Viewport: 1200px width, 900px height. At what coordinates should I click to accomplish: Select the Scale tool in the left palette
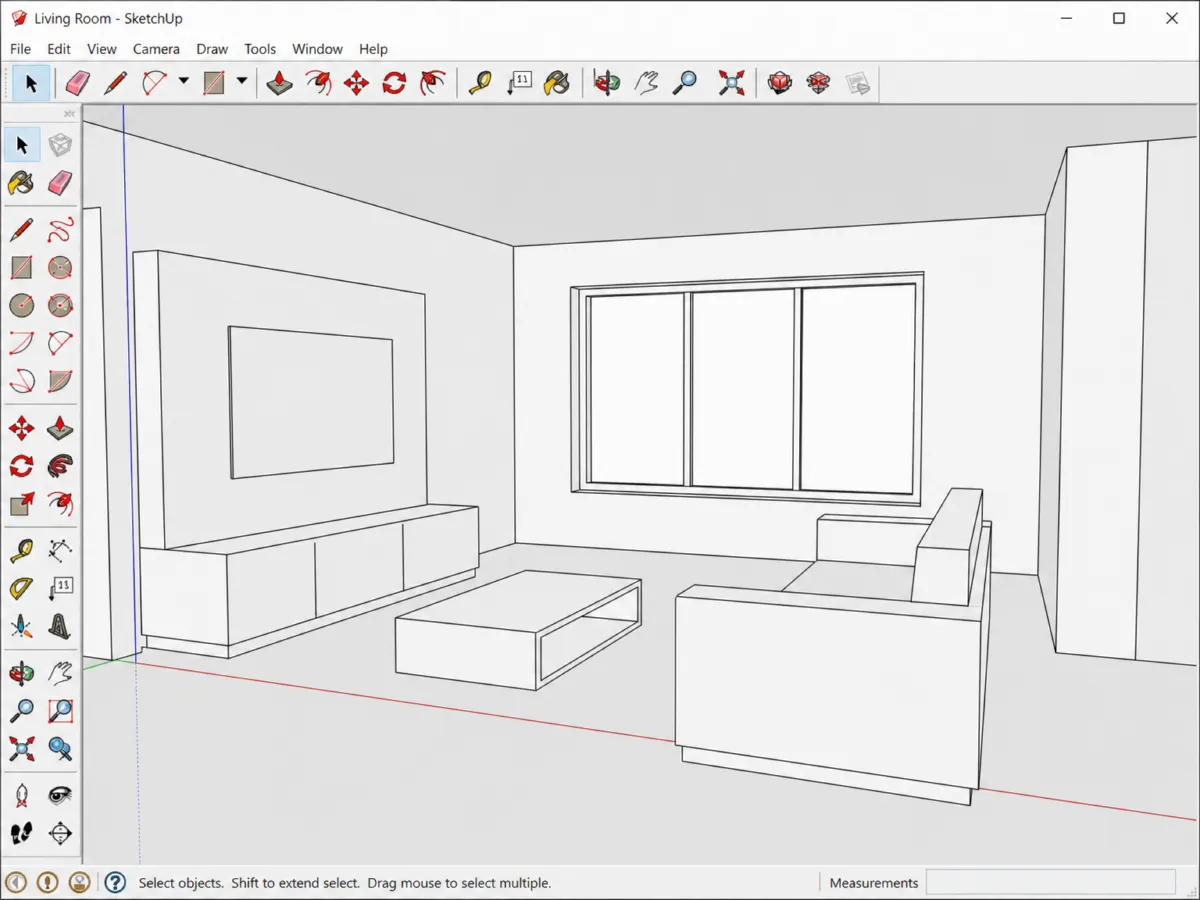(21, 504)
